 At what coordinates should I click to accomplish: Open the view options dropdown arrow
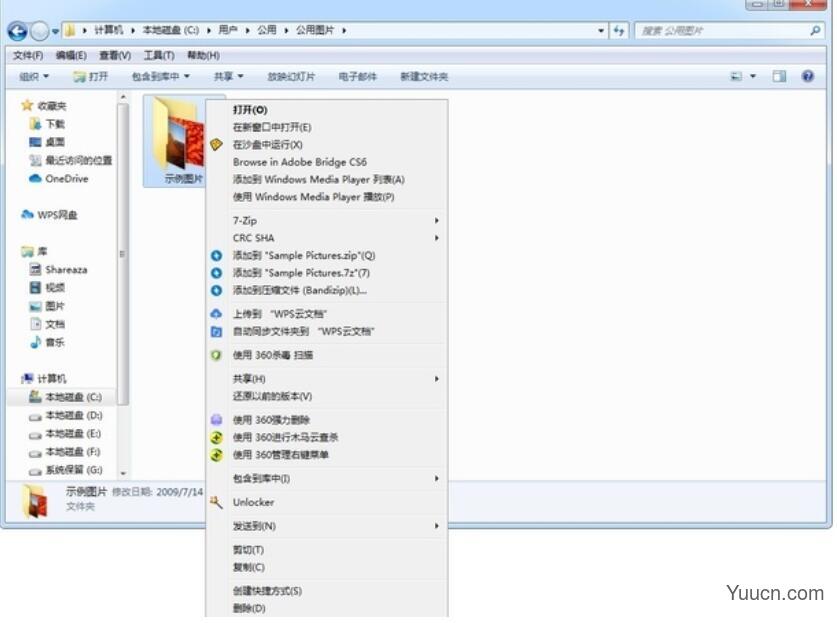(753, 77)
